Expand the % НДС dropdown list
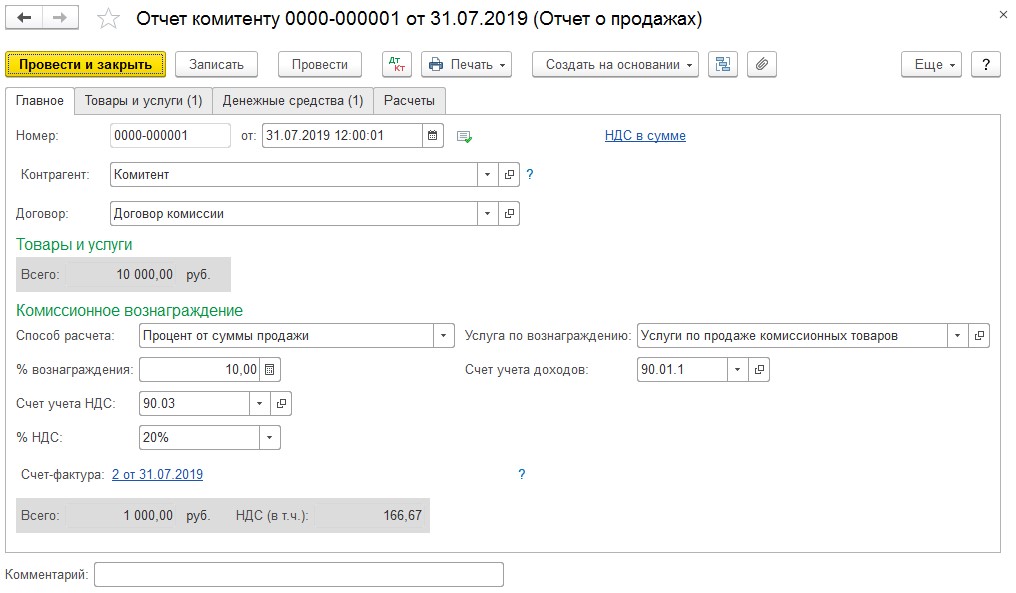 pos(269,438)
